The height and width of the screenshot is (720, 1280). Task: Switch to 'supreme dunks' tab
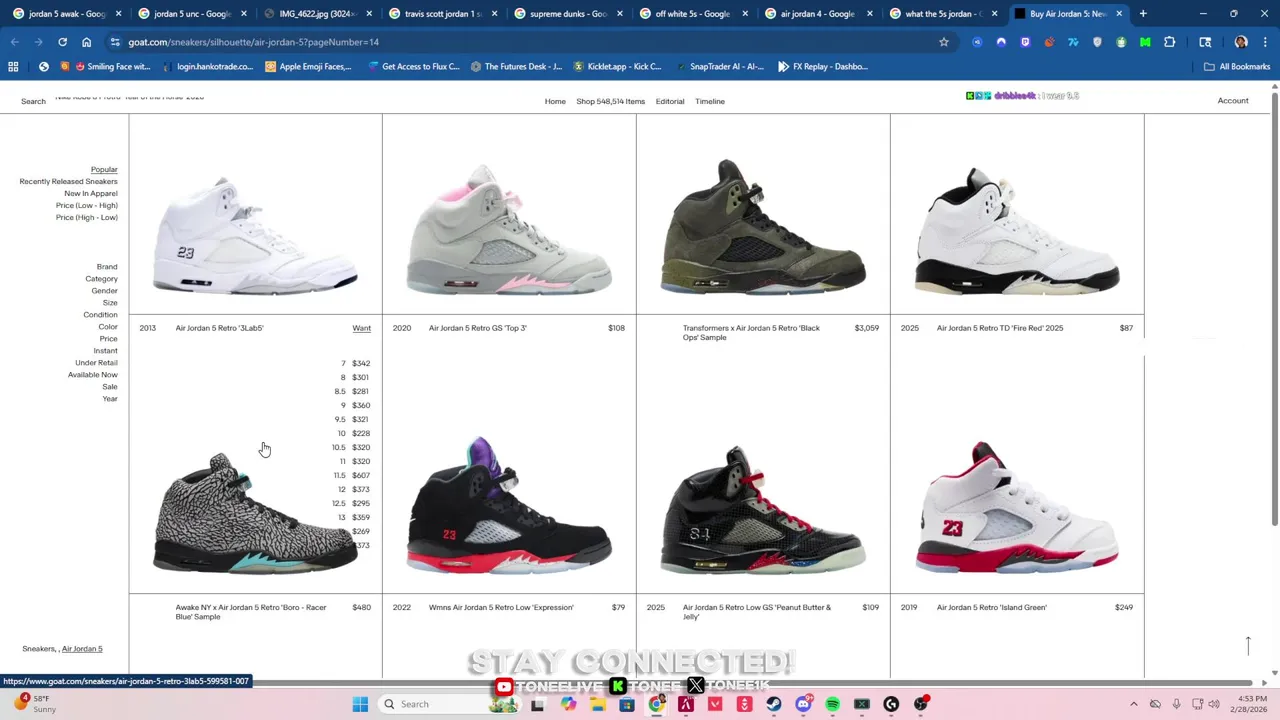pyautogui.click(x=567, y=14)
